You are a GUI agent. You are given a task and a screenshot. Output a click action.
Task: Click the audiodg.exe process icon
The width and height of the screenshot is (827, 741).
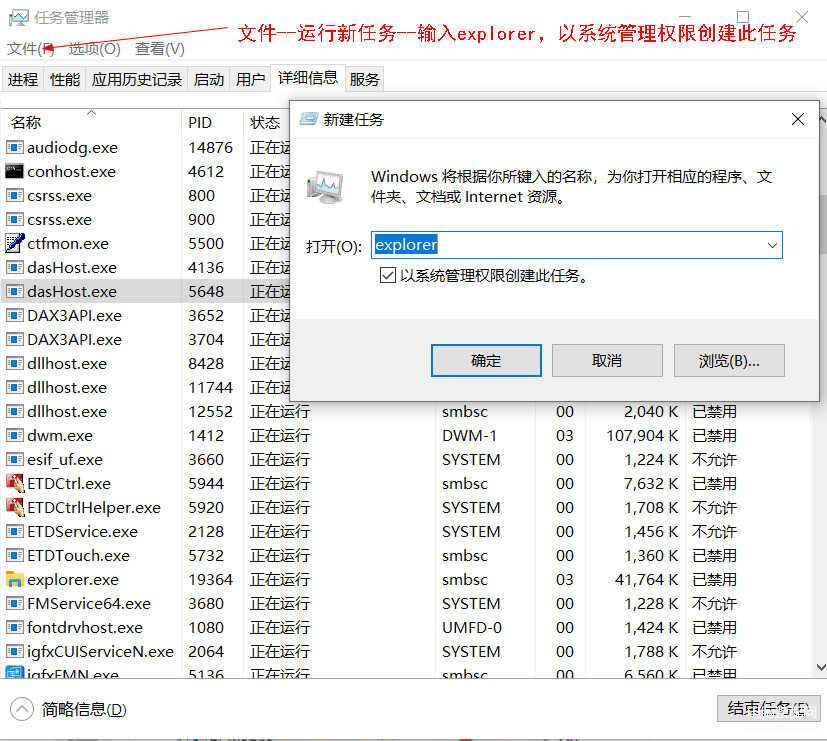tap(14, 147)
